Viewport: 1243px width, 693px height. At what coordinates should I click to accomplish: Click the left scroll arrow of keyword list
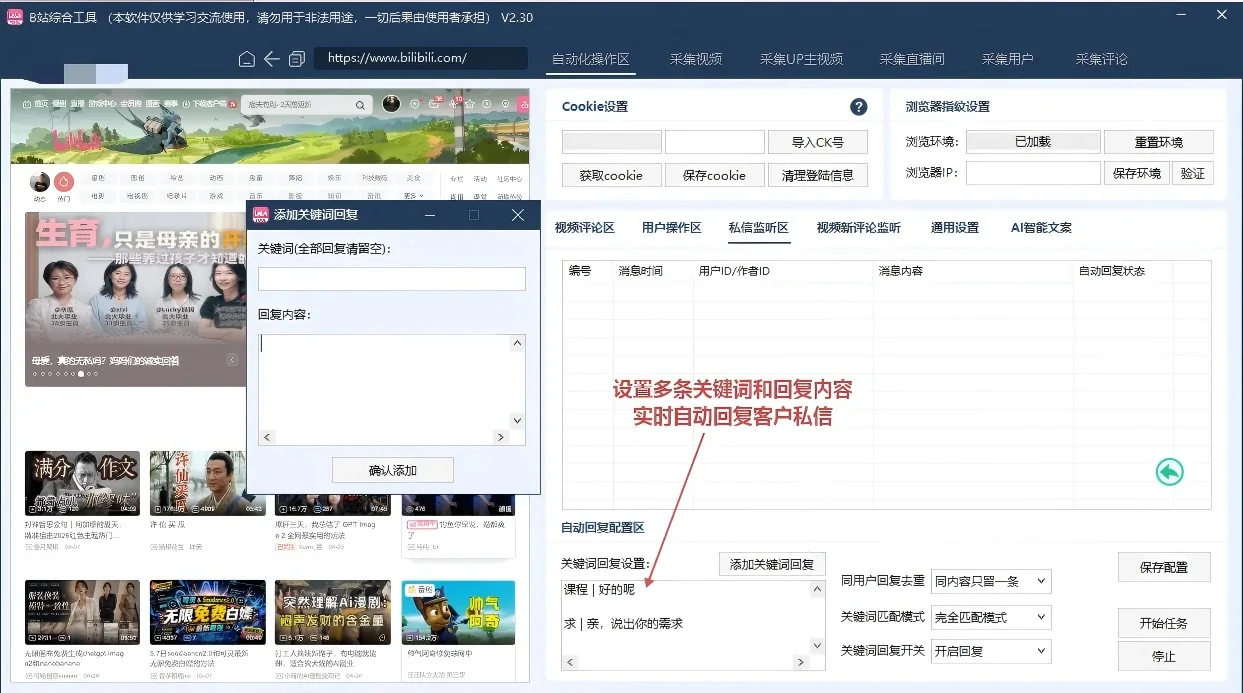click(x=570, y=662)
